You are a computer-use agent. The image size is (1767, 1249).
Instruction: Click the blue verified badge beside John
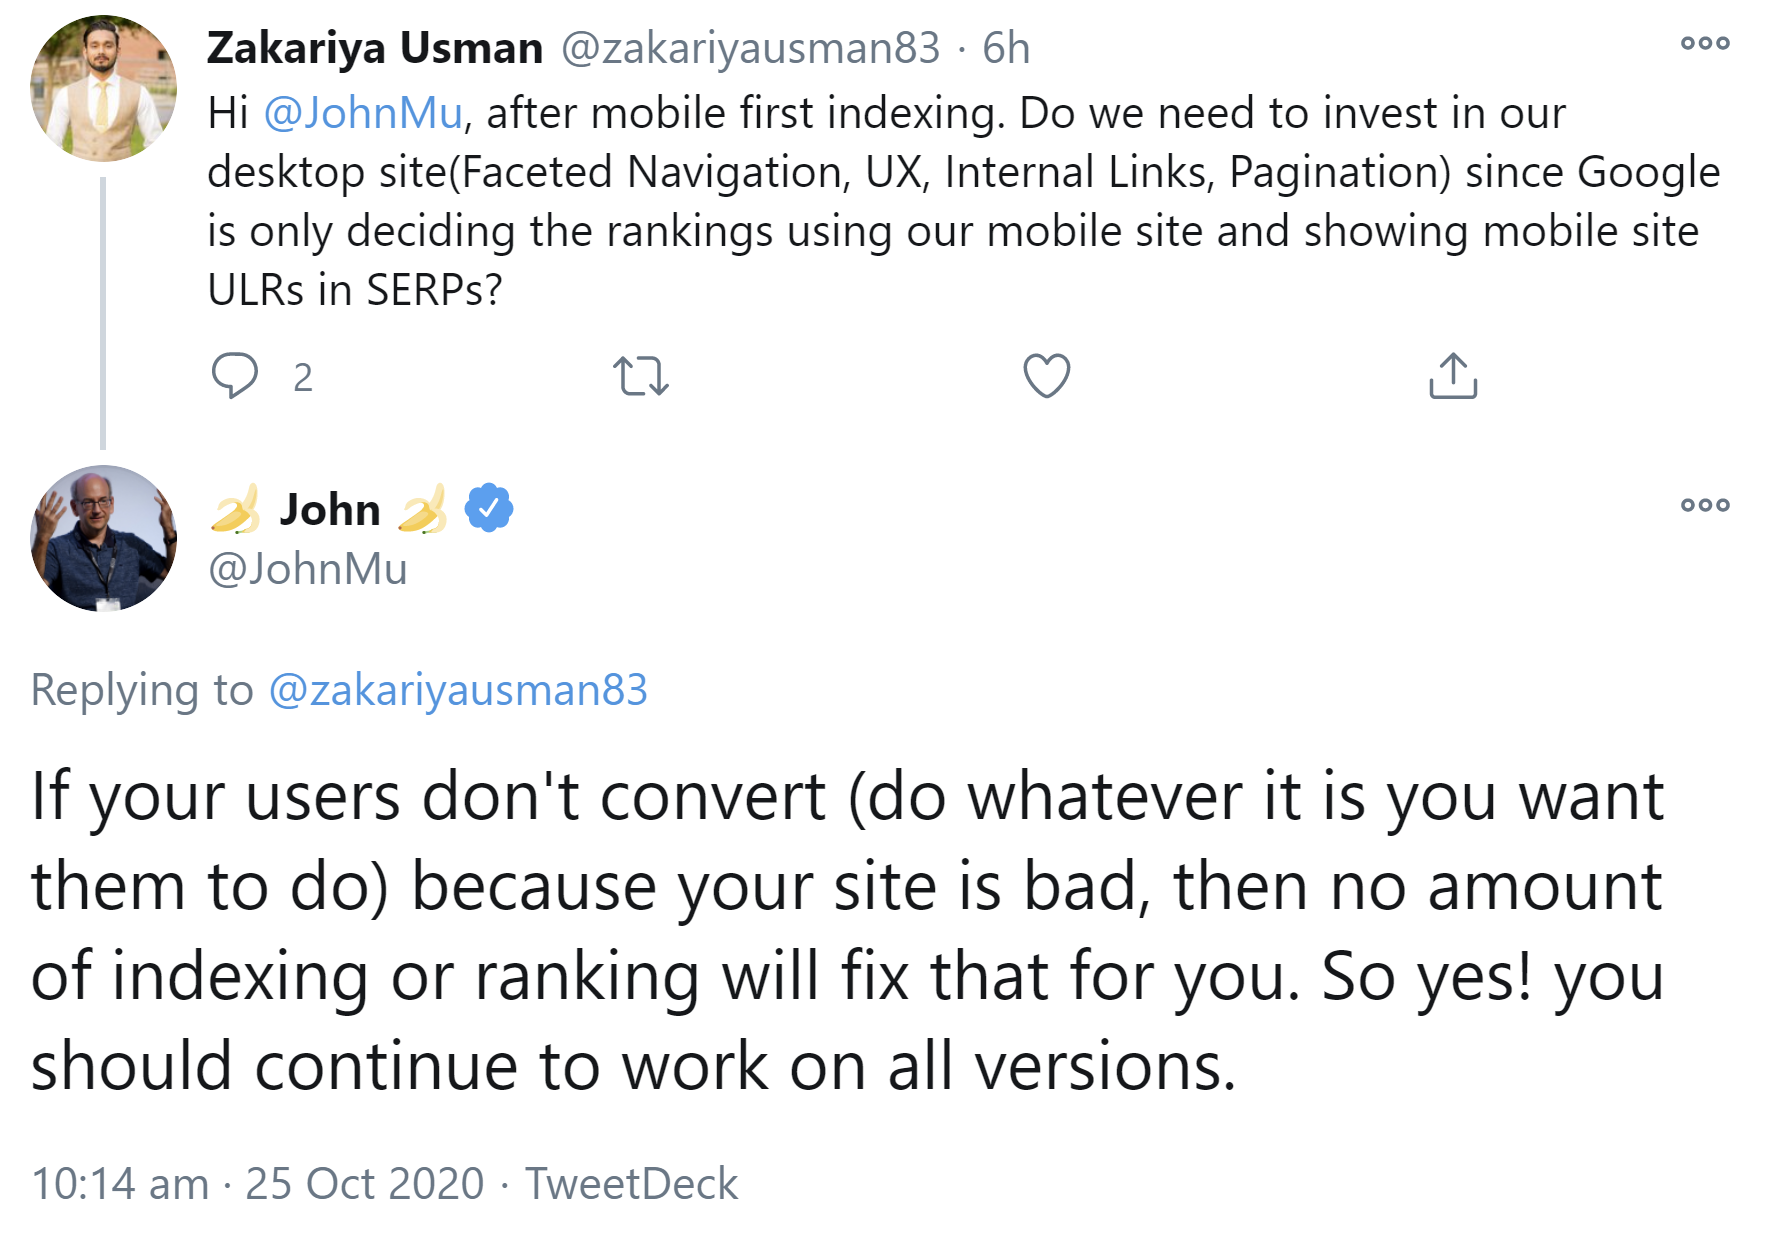point(489,508)
